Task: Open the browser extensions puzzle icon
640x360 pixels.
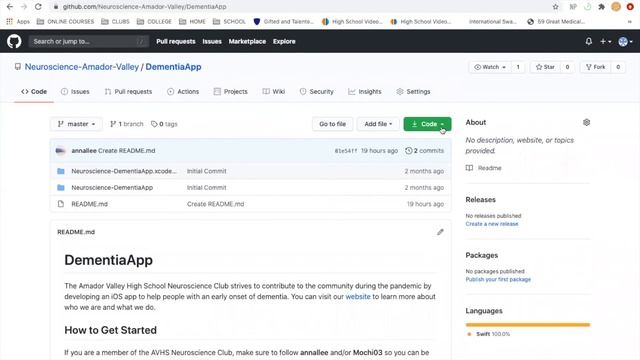Action: click(x=601, y=7)
